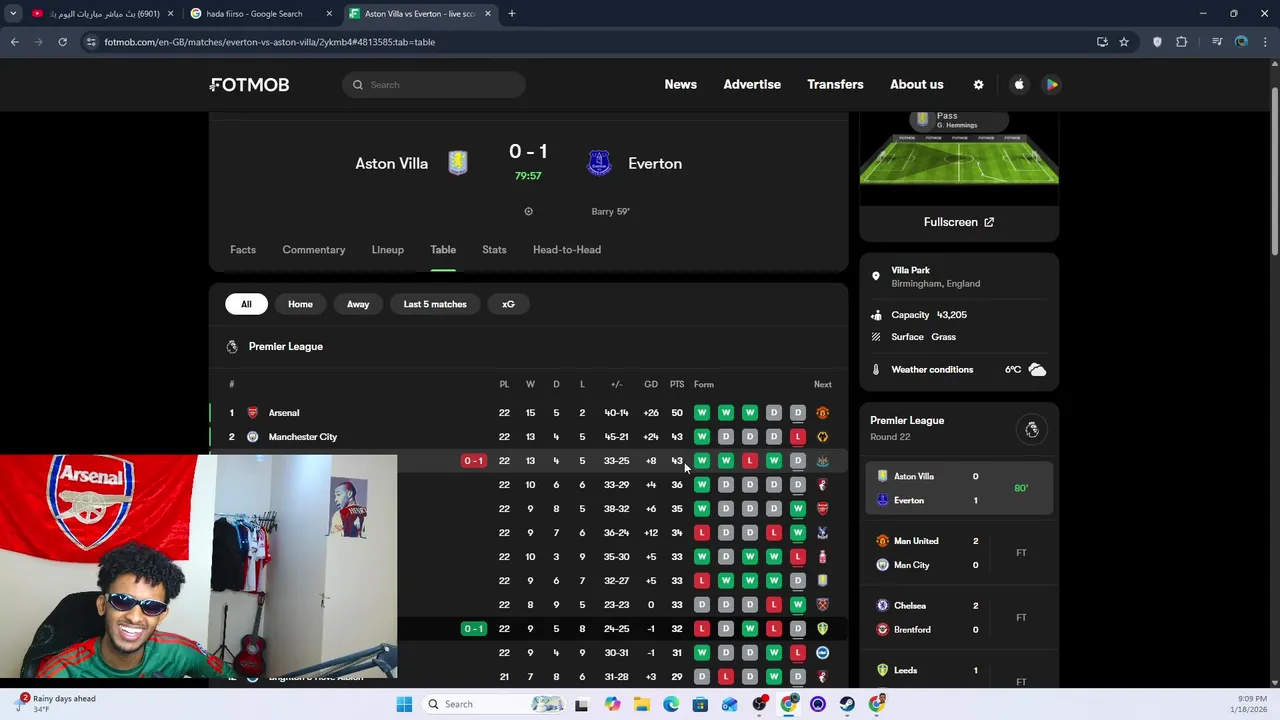Click the Premier League round icon in sidebar
Image resolution: width=1280 pixels, height=720 pixels.
coord(1032,430)
